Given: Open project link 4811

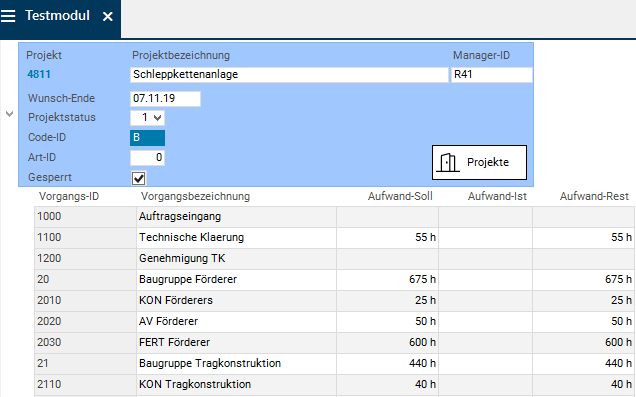Looking at the screenshot, I should coord(39,74).
